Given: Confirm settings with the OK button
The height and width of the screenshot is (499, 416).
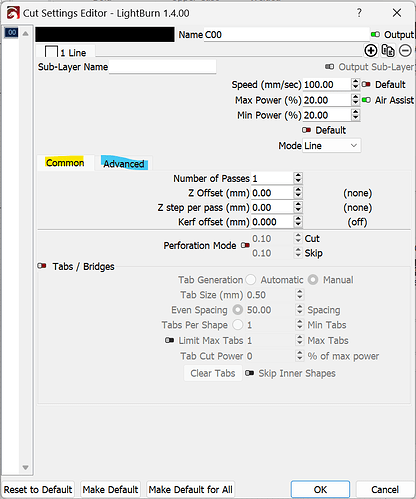Looking at the screenshot, I should point(320,489).
